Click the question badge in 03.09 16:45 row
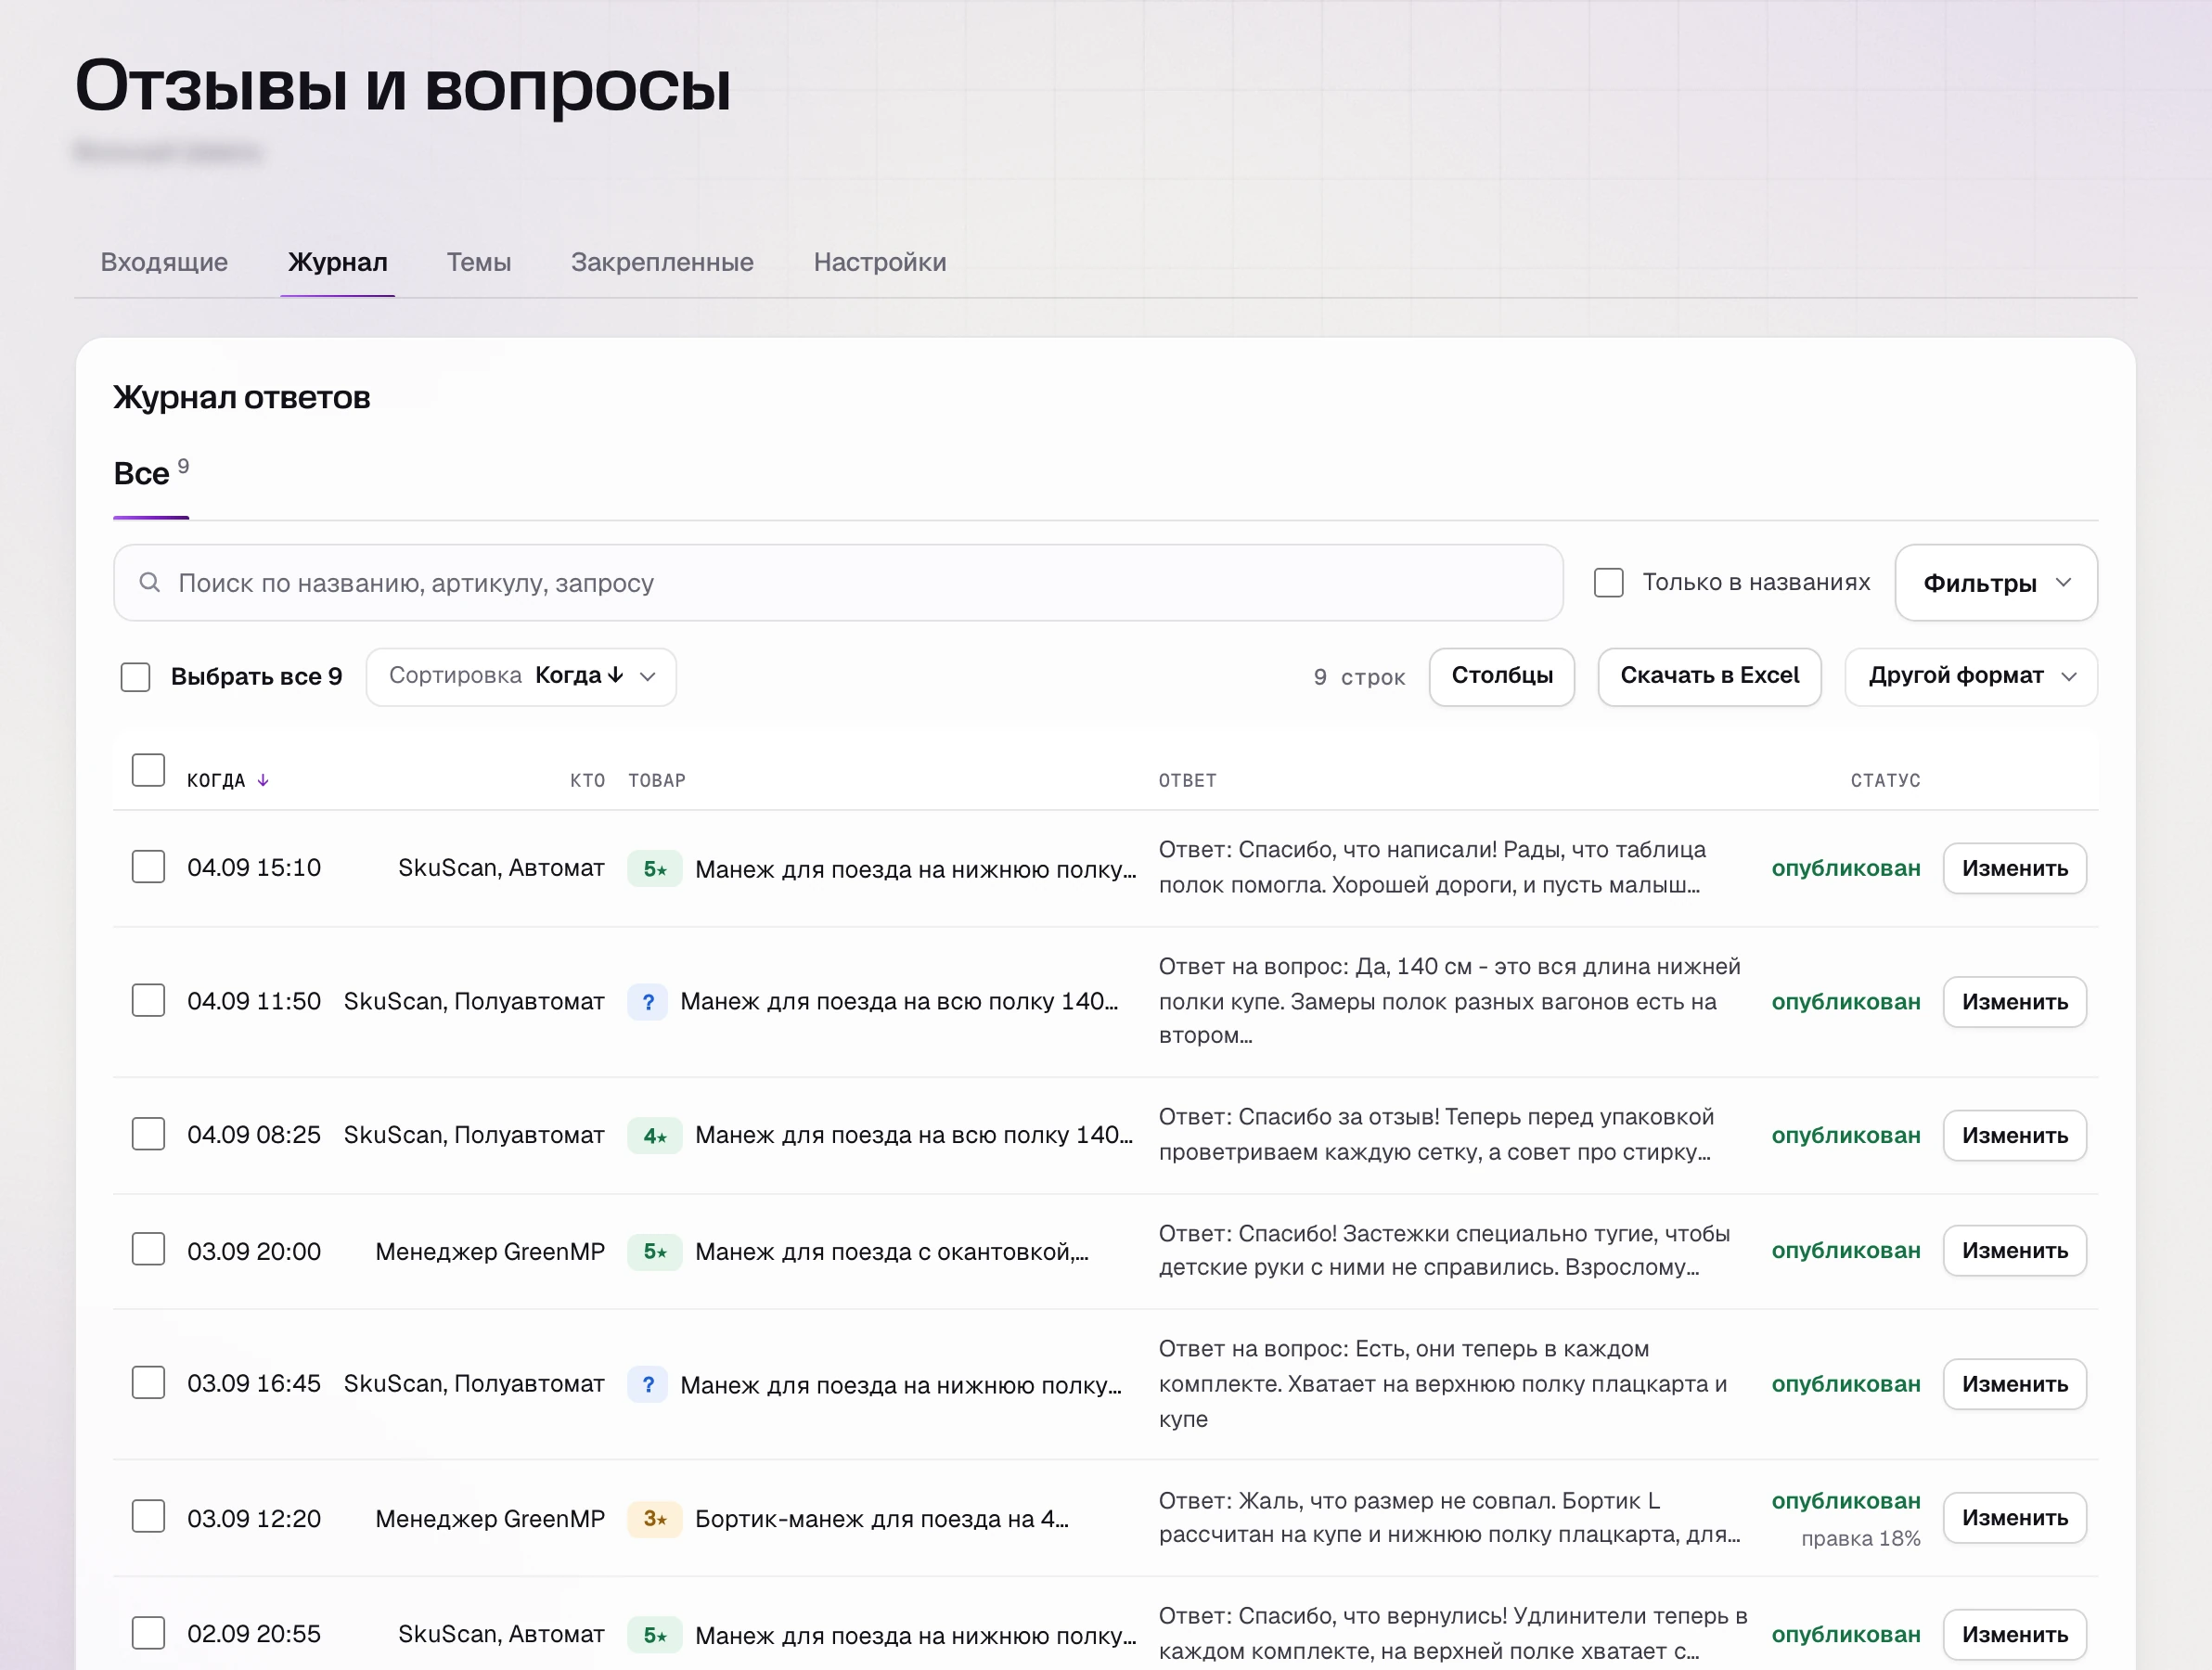This screenshot has height=1670, width=2212. click(x=648, y=1385)
